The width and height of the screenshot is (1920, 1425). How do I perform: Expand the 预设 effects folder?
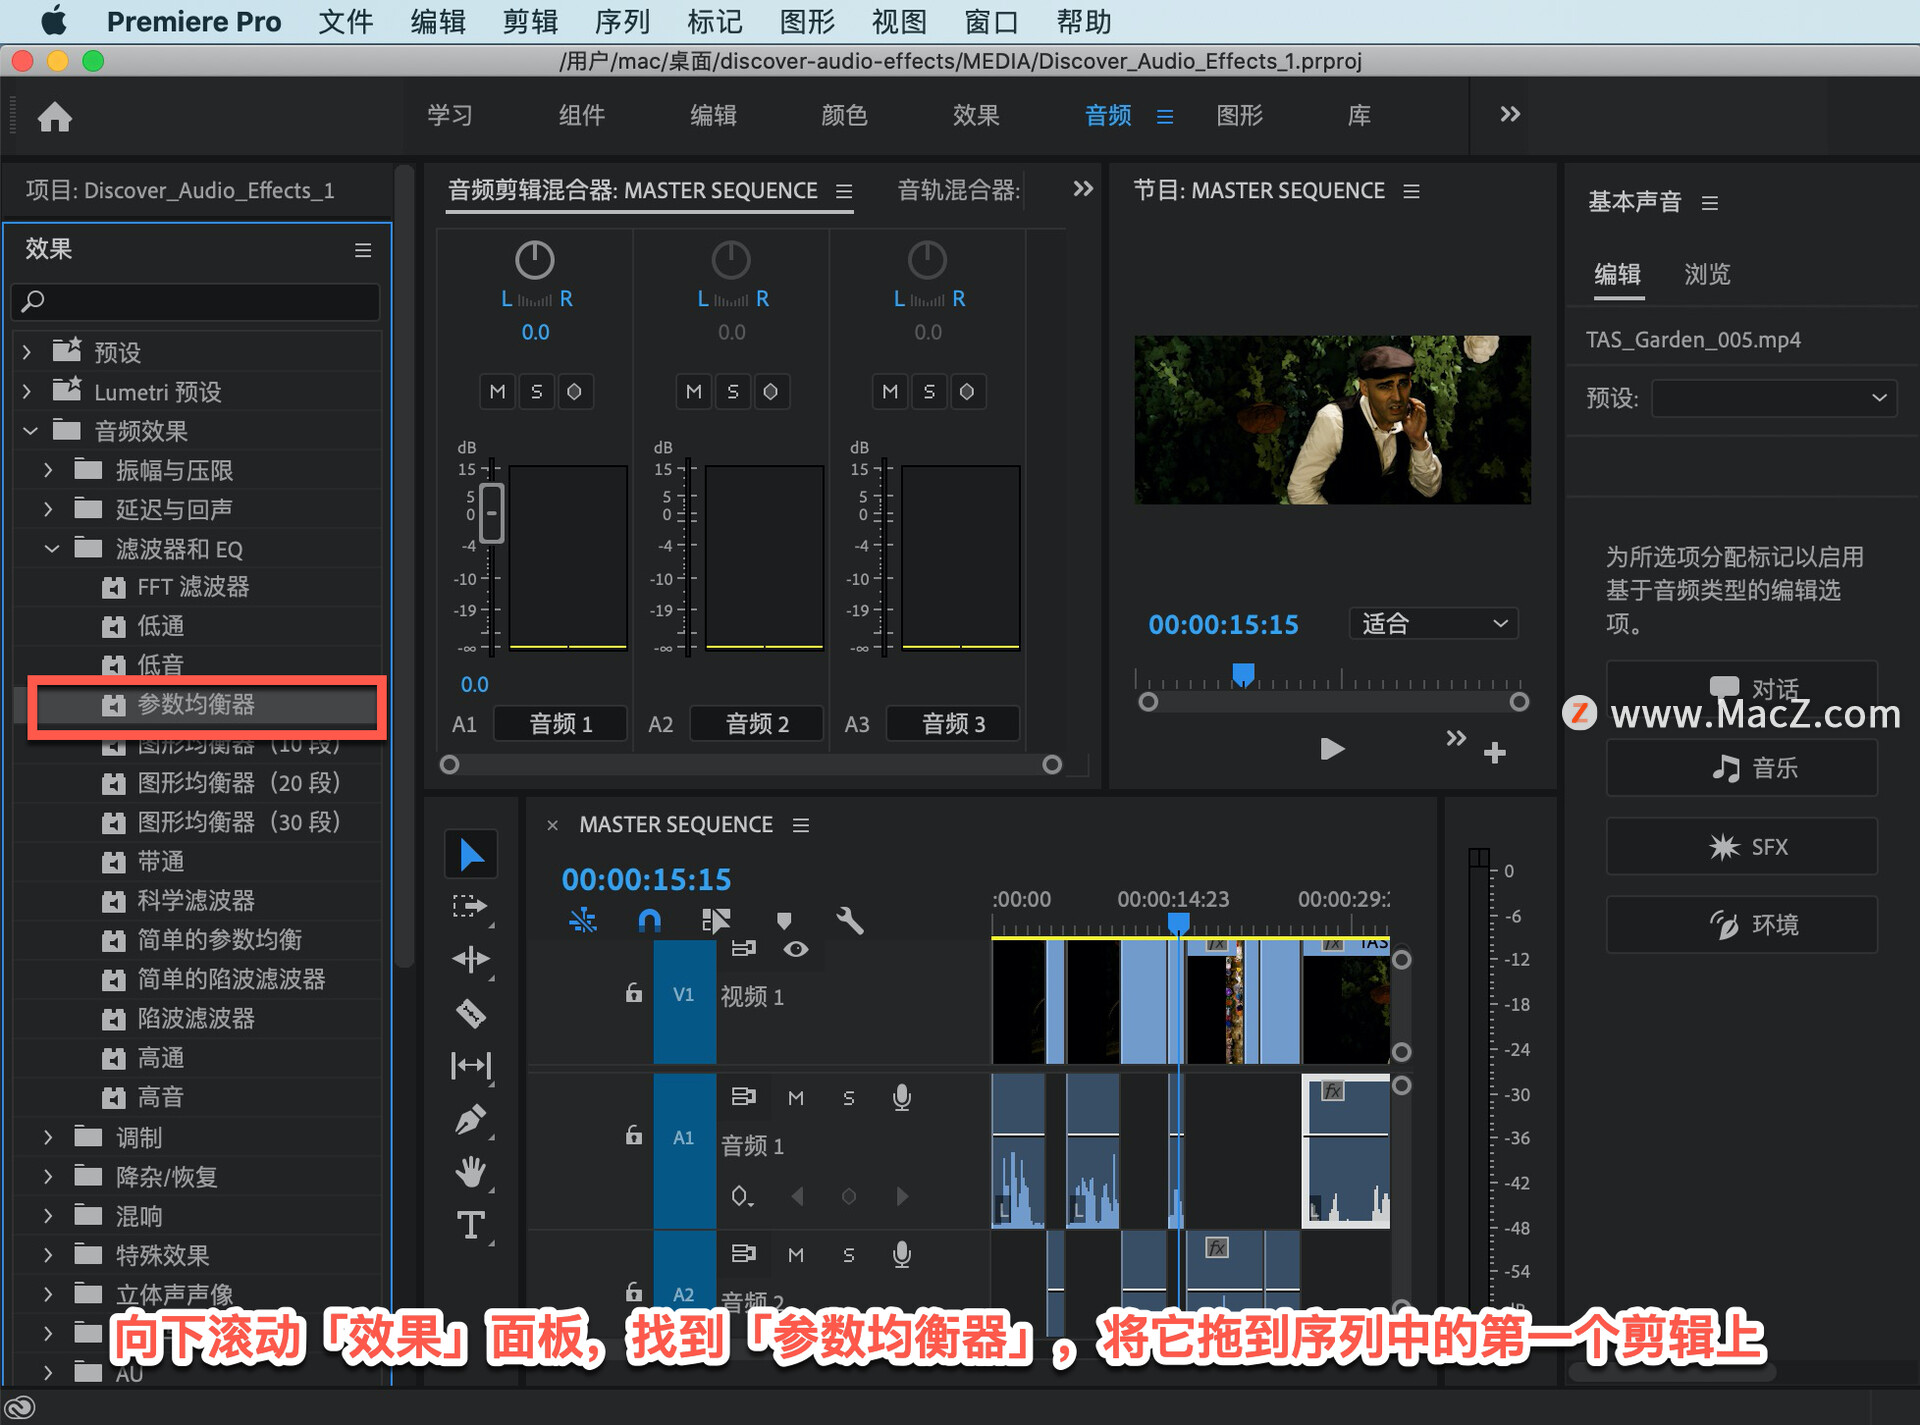tap(27, 352)
